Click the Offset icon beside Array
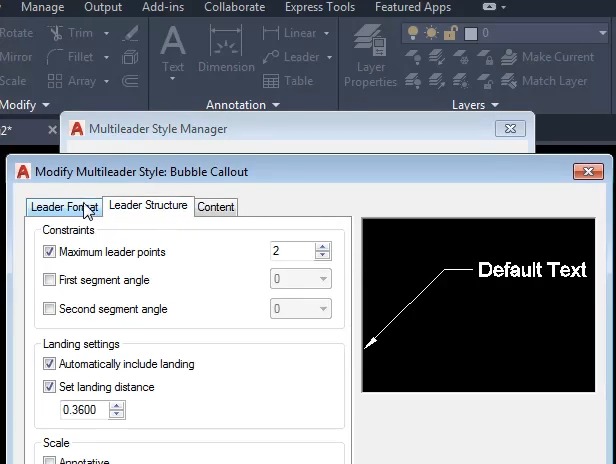This screenshot has width=616, height=464. click(130, 81)
